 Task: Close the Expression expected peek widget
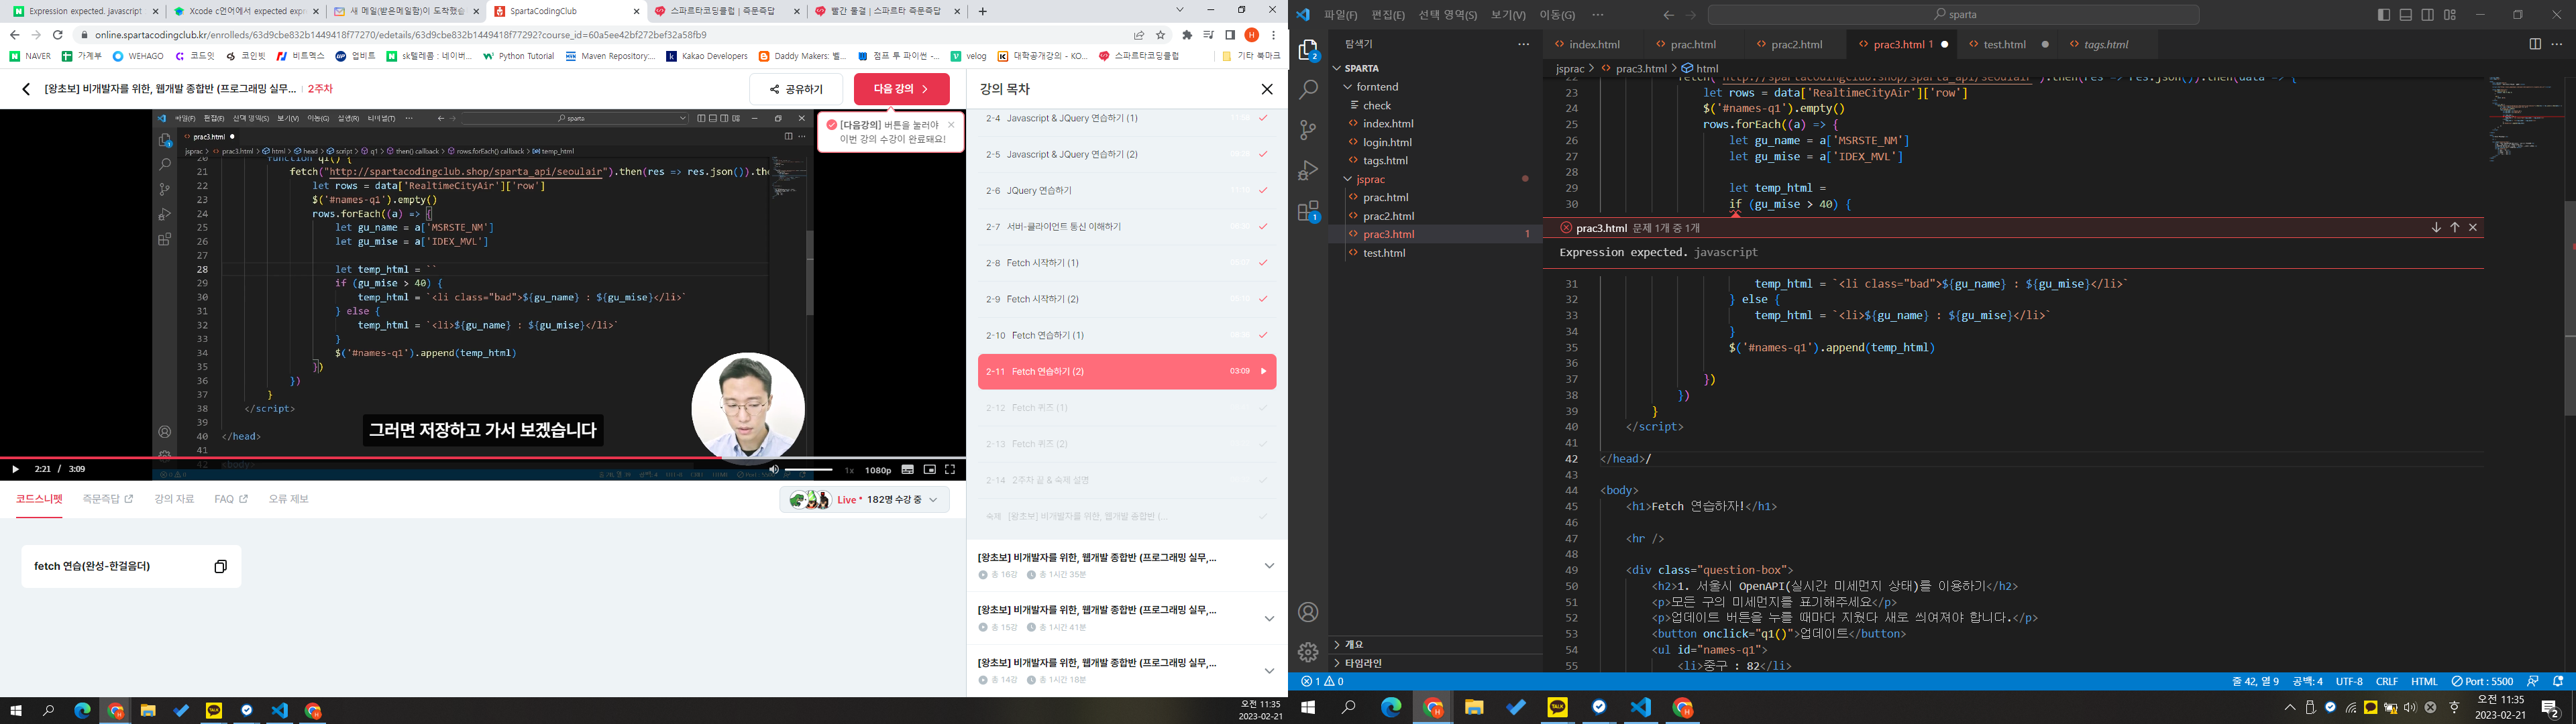point(2473,228)
